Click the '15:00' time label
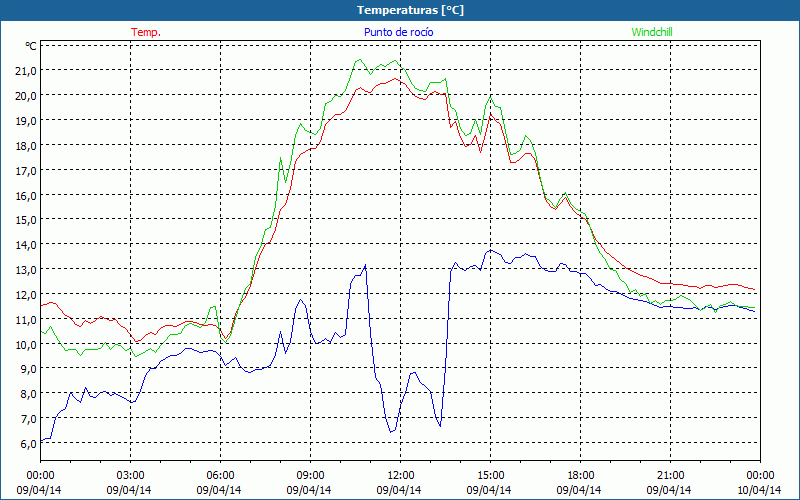 pos(490,476)
